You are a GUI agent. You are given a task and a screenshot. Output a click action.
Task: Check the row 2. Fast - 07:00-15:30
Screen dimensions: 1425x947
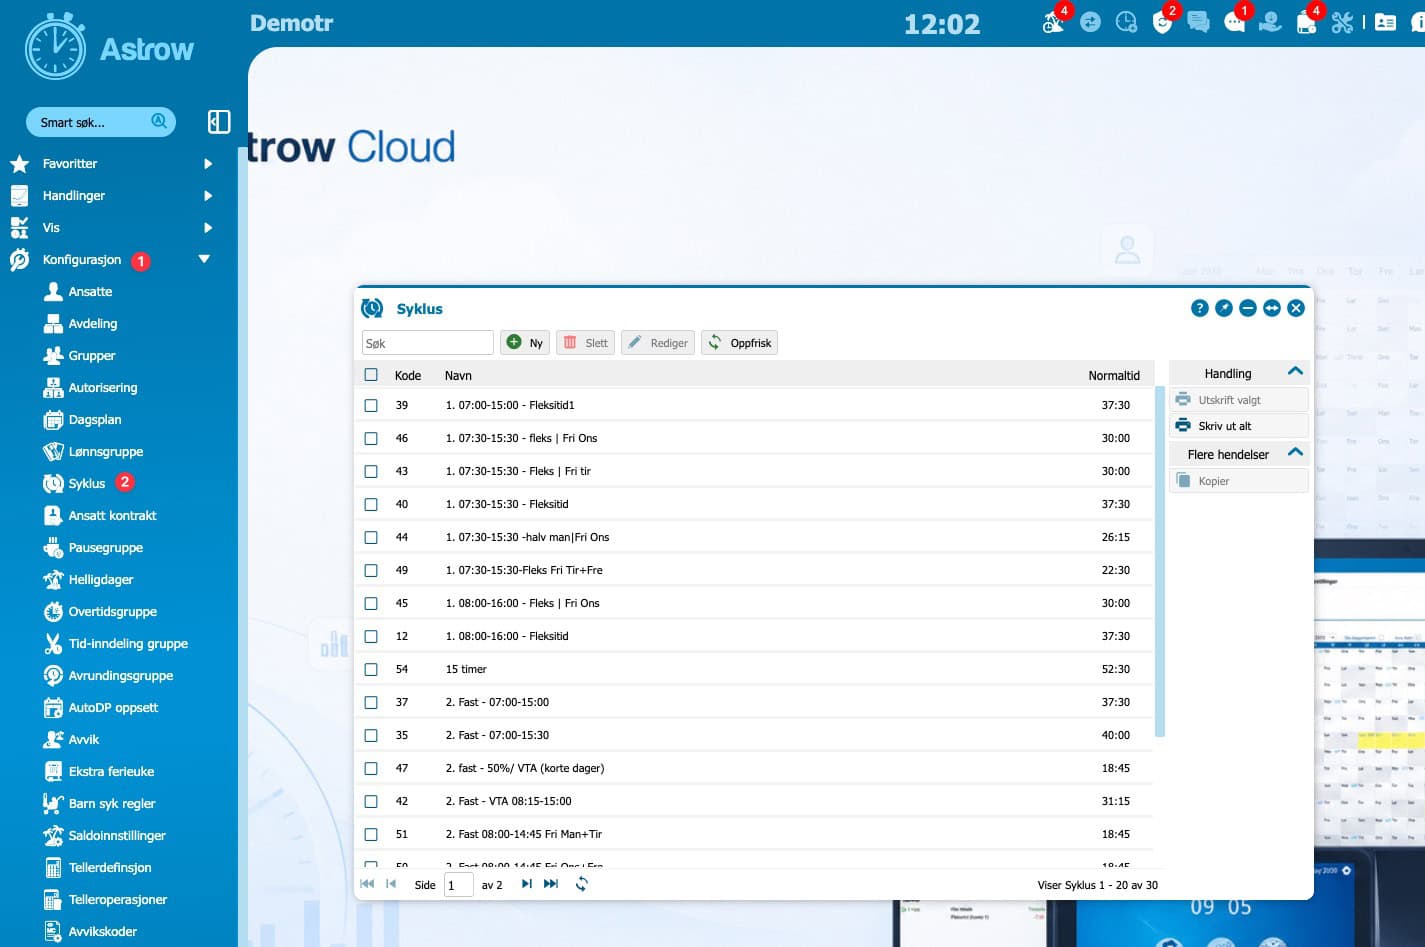371,735
